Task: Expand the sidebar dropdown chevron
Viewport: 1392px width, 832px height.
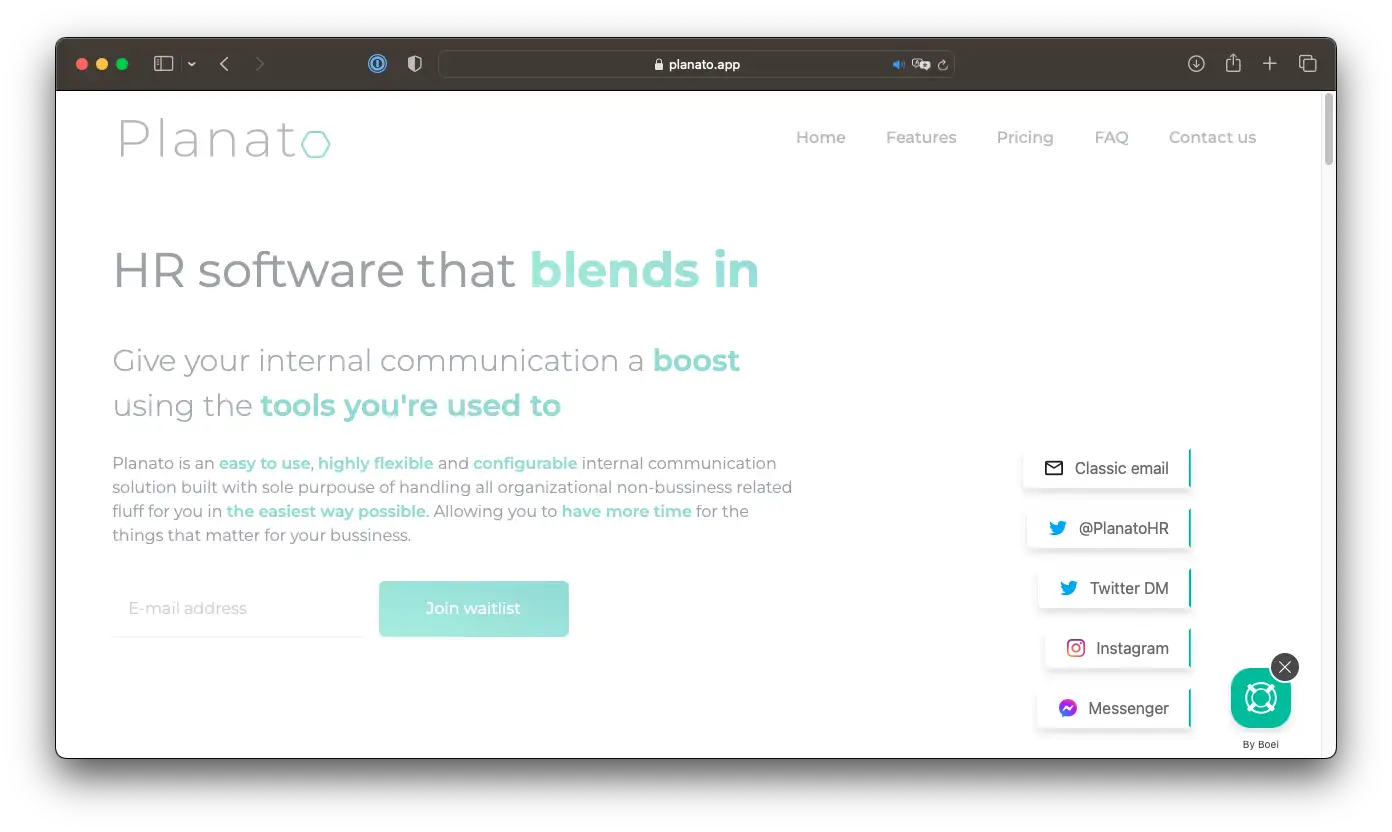Action: coord(191,64)
